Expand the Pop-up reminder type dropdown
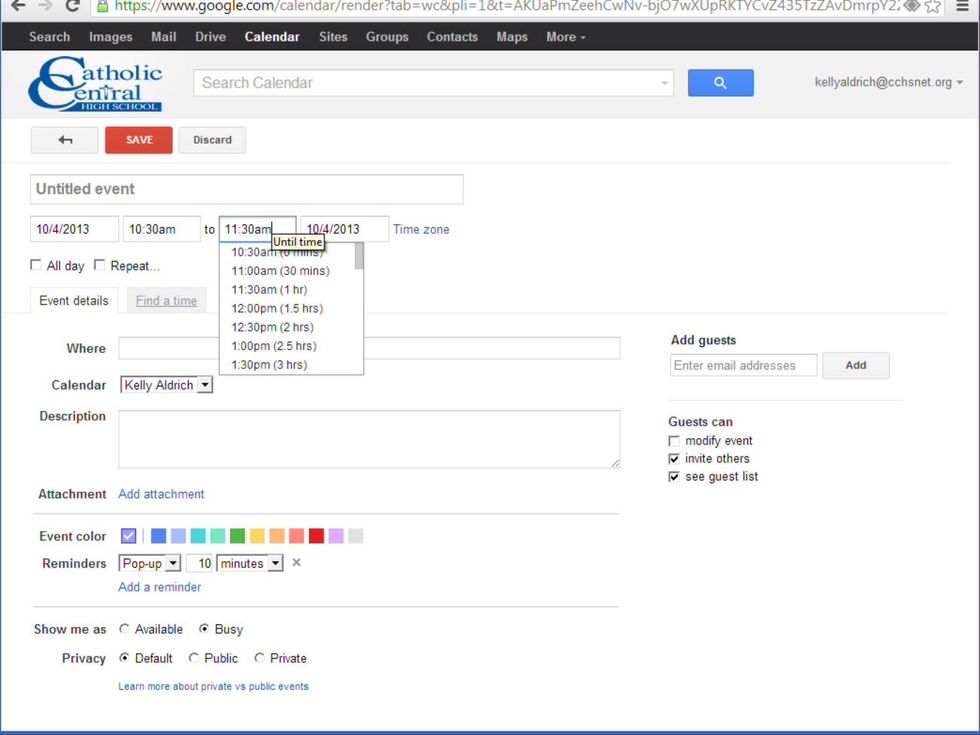This screenshot has height=735, width=980. click(150, 563)
